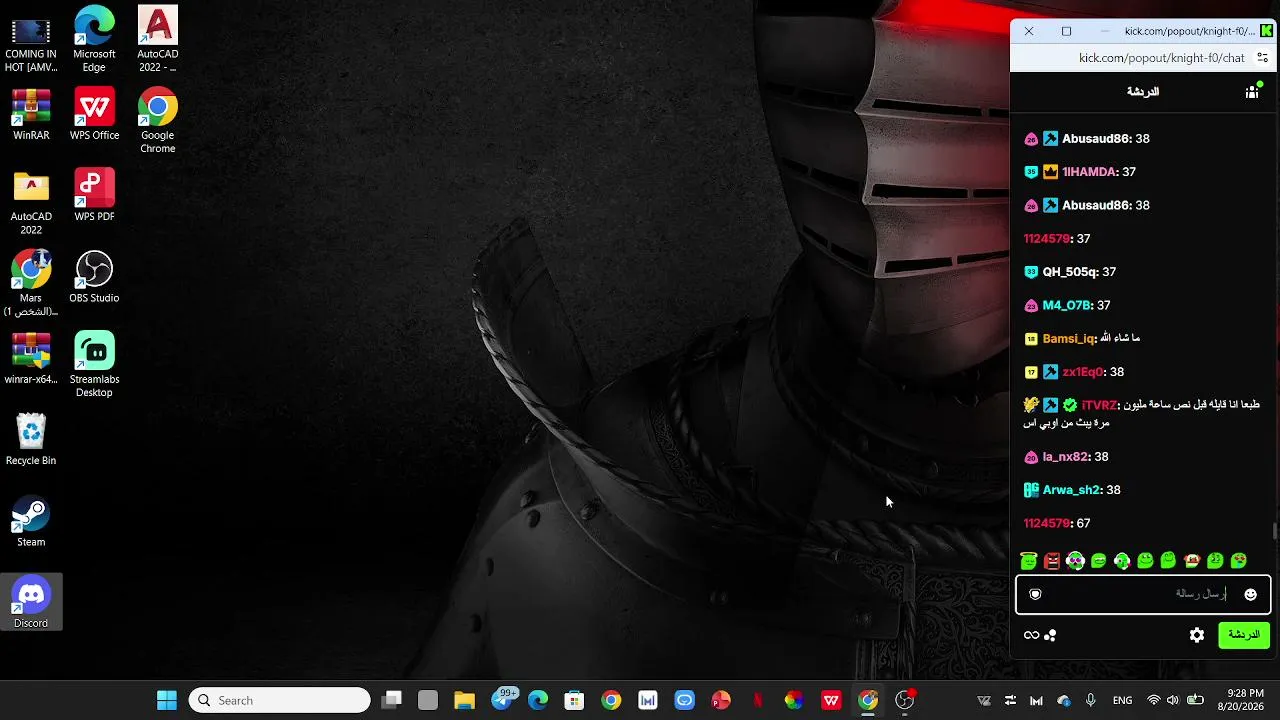
Task: Open Netflix from the taskbar
Action: (757, 700)
